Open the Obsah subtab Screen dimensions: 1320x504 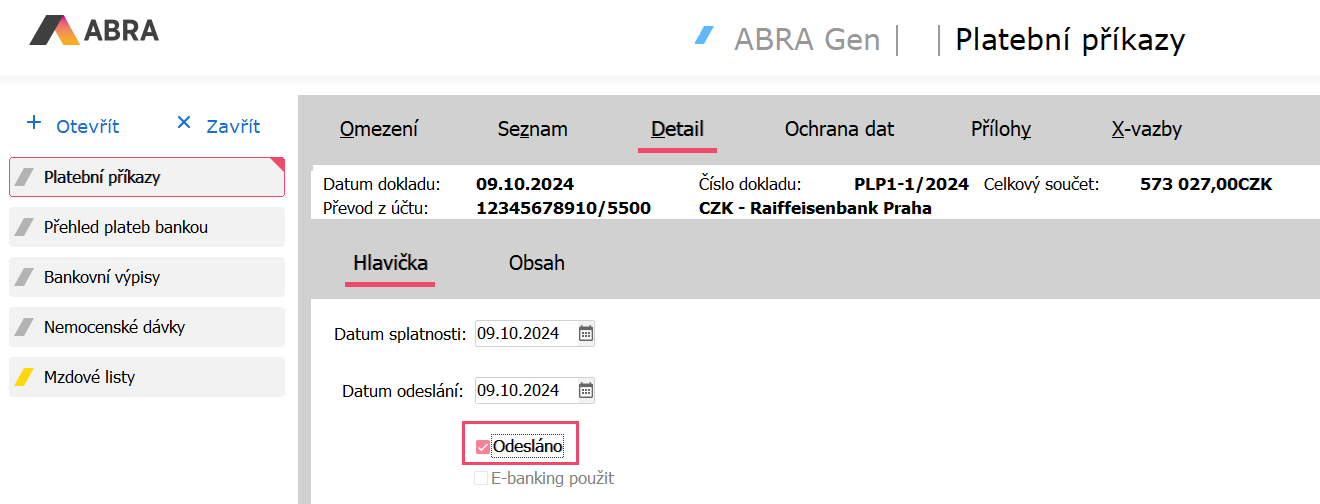[x=536, y=263]
